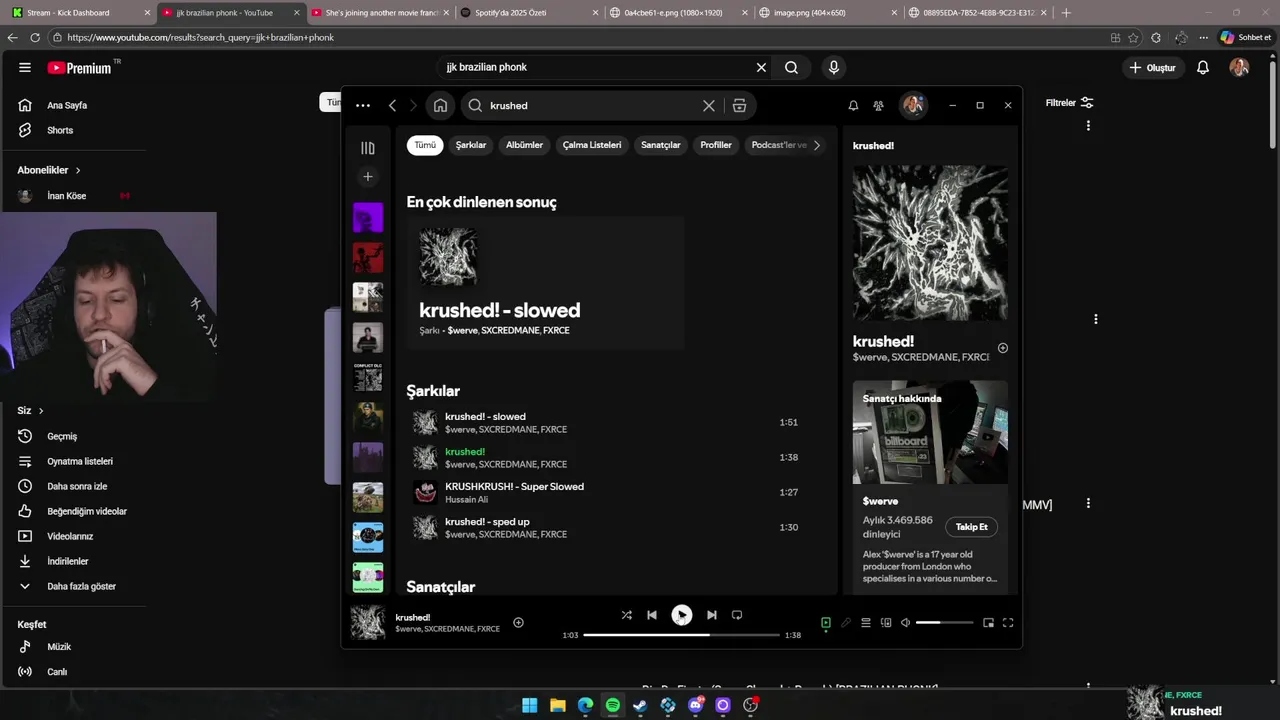This screenshot has height=720, width=1280.
Task: Click the YouTube Oluştur button
Action: pos(1152,67)
